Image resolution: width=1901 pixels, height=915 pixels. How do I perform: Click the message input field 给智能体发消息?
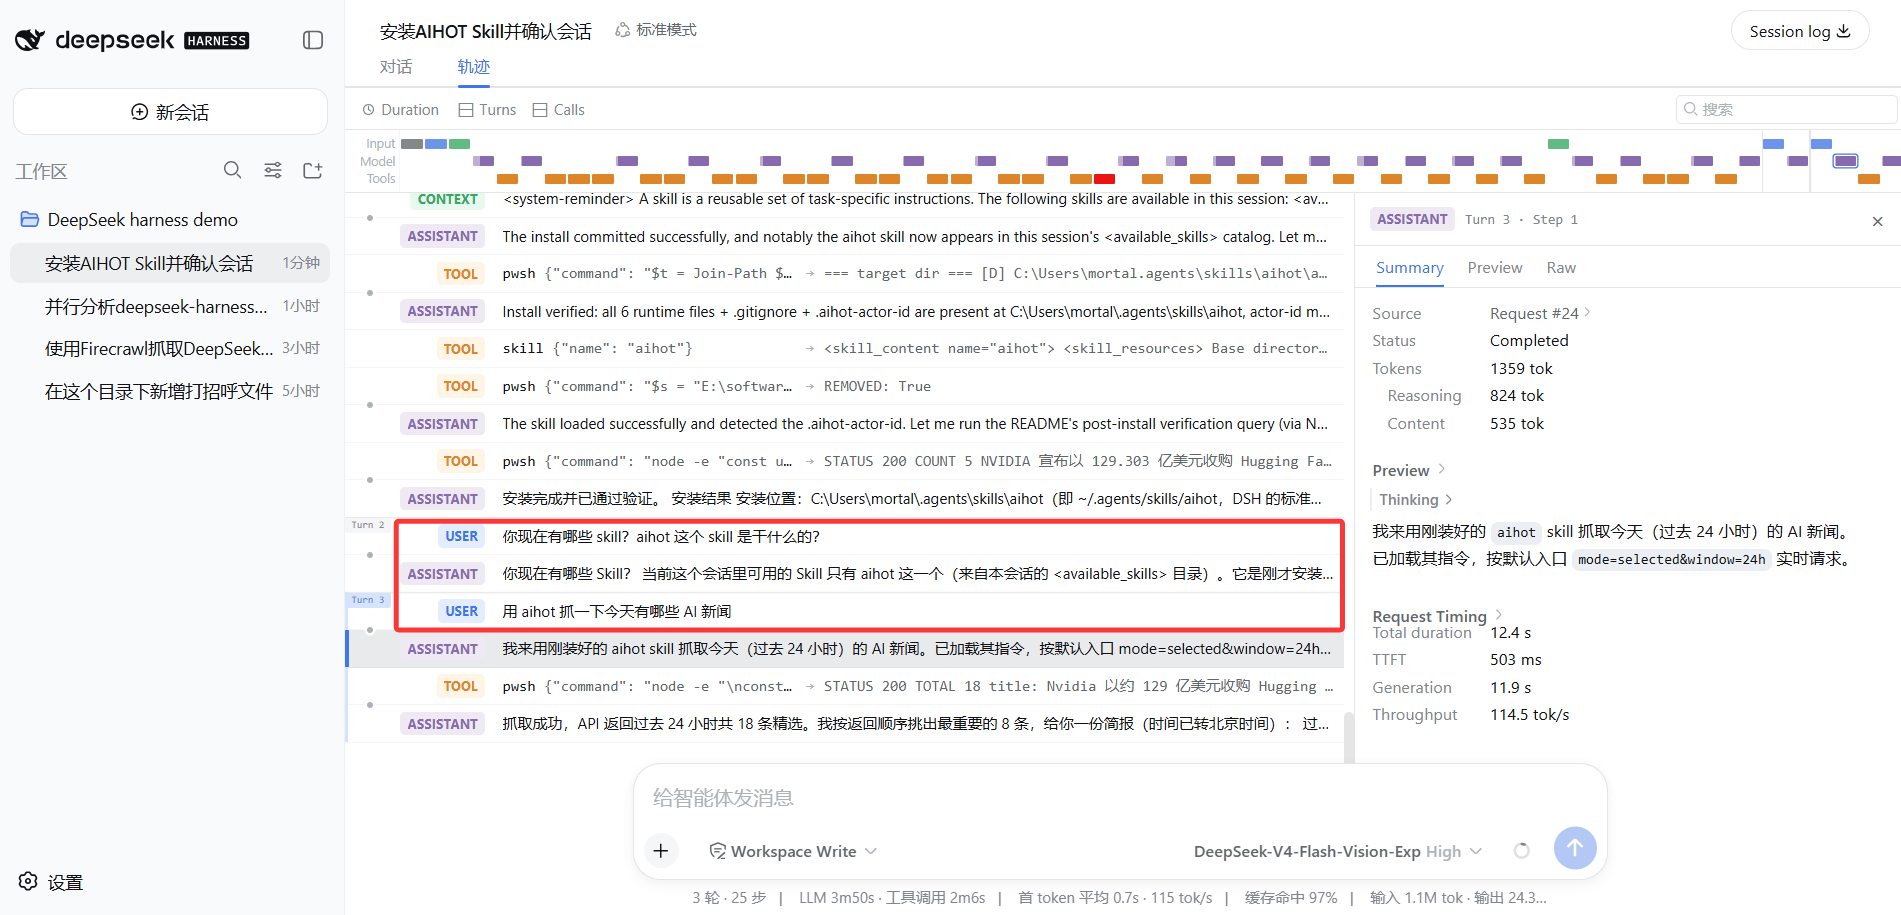(1120, 798)
